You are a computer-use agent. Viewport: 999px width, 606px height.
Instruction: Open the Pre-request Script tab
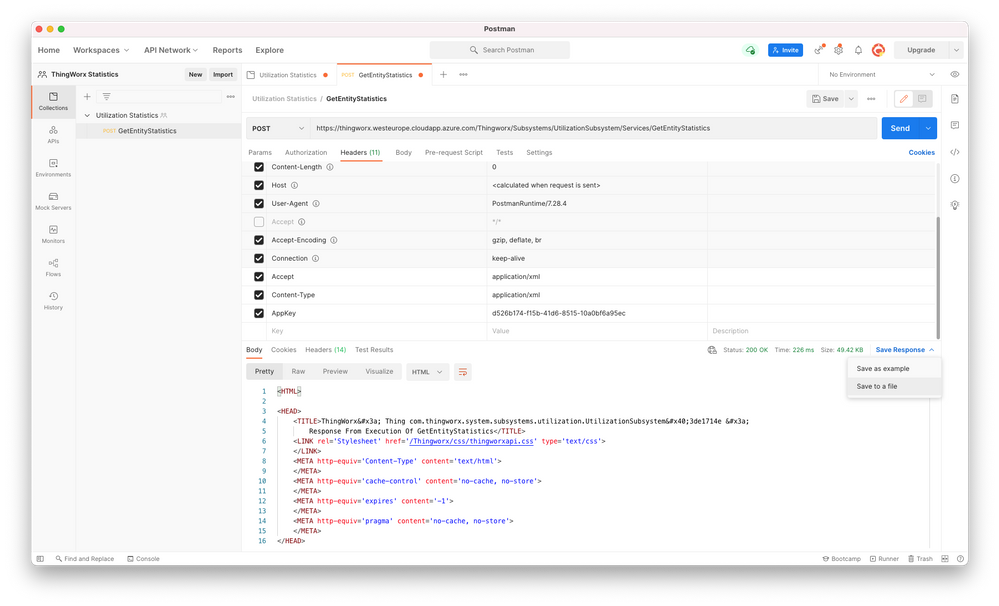[454, 152]
